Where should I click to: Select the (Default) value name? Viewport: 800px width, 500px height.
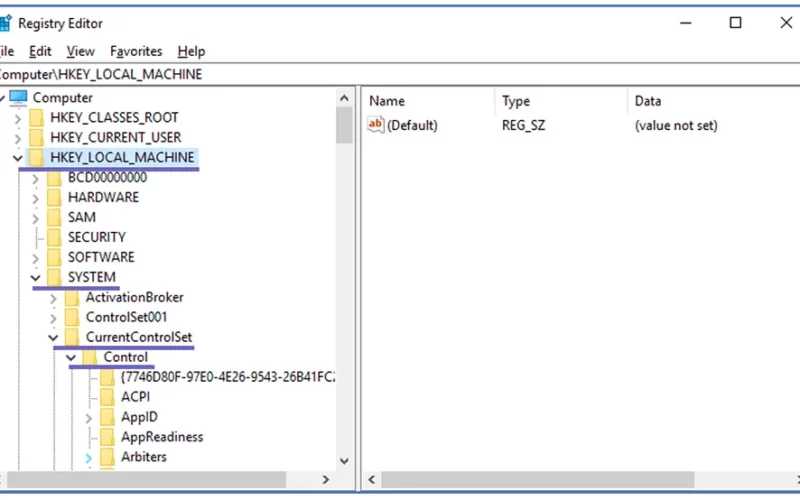pyautogui.click(x=412, y=125)
